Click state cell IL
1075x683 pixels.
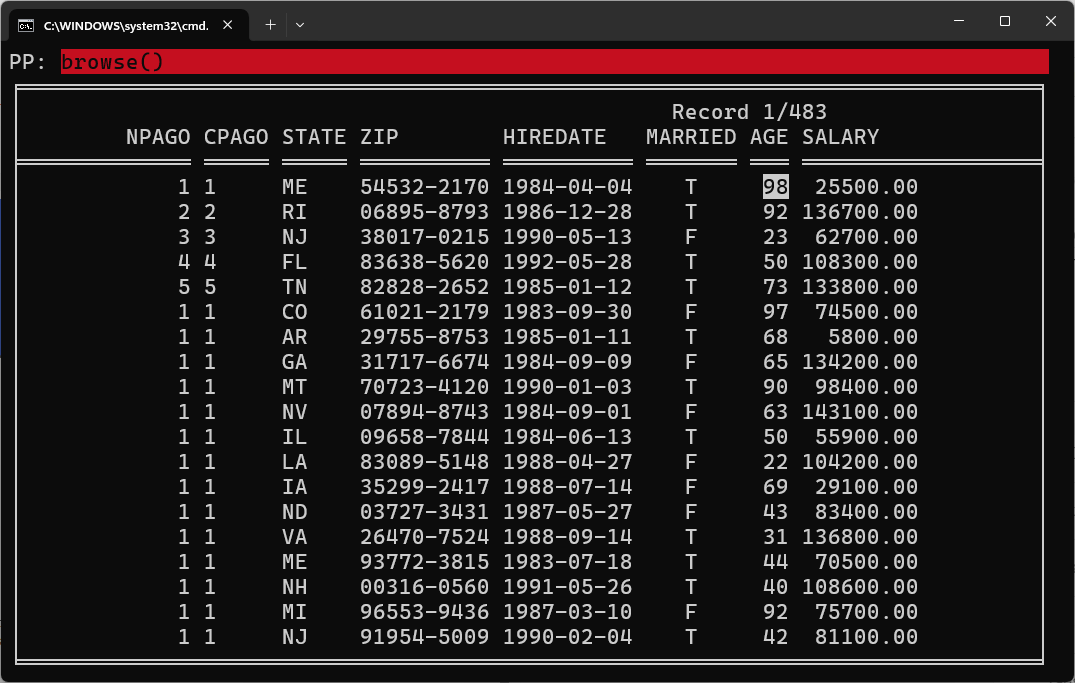[294, 437]
